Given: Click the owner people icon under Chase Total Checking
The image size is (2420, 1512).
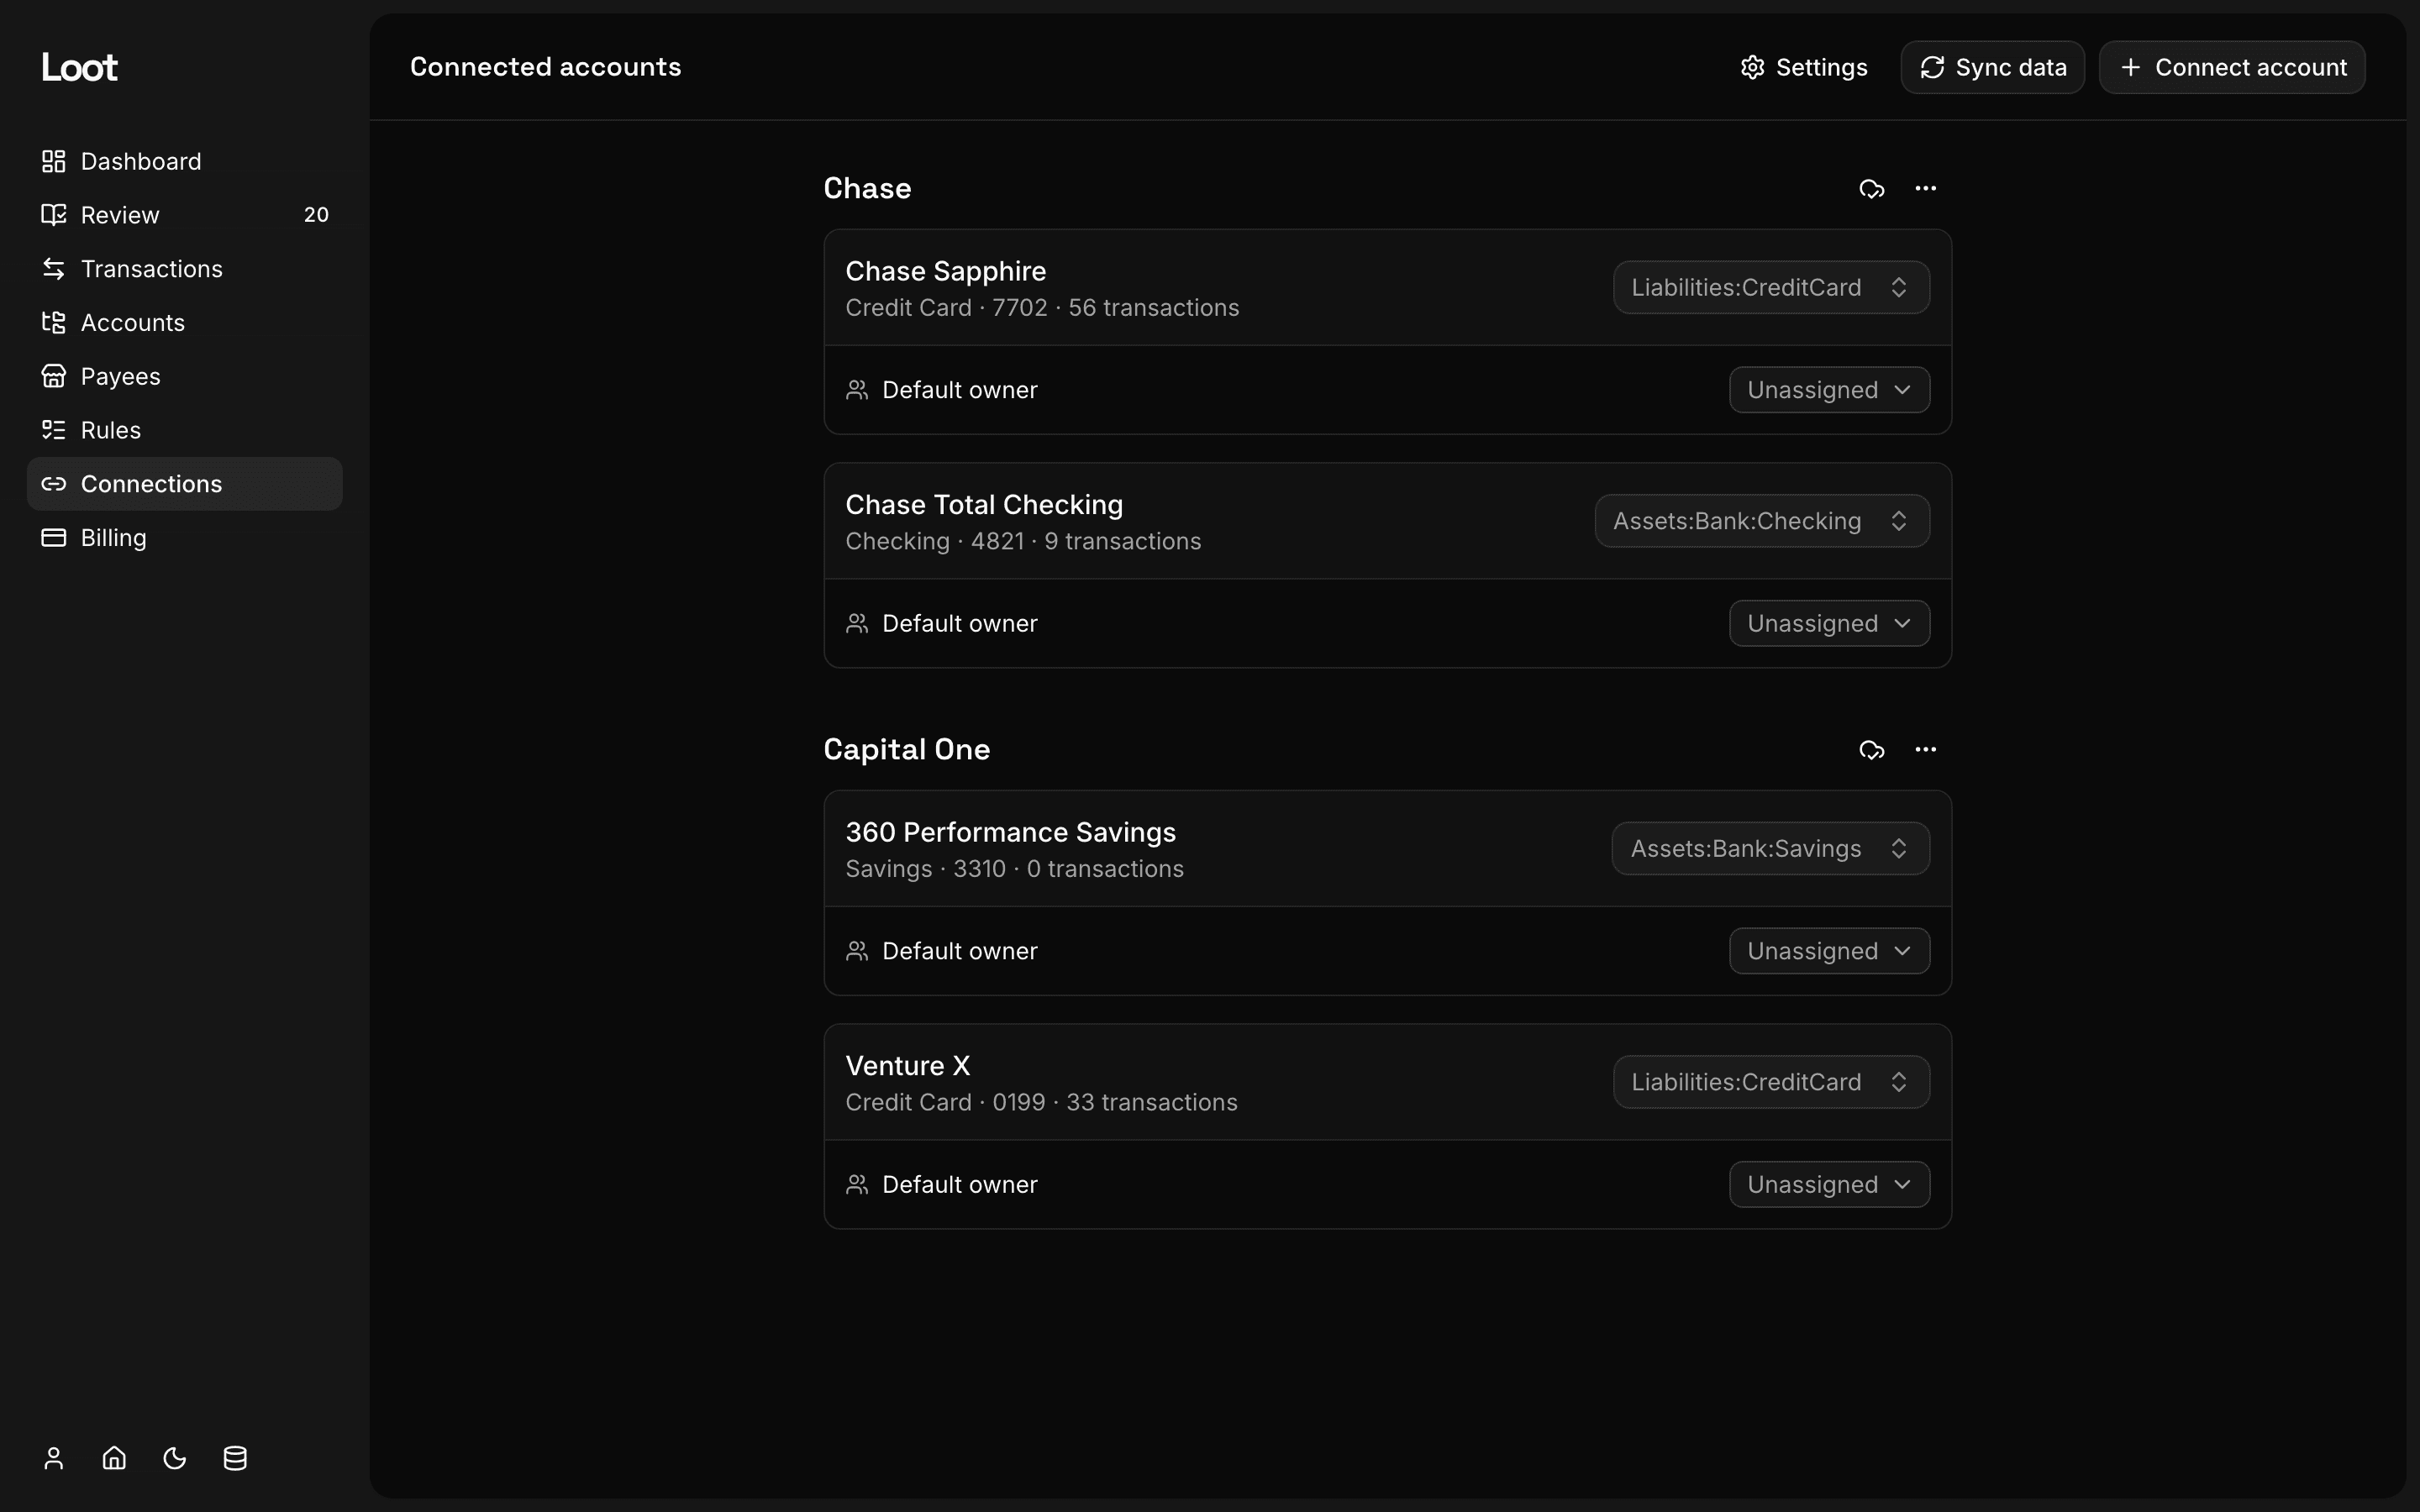Looking at the screenshot, I should [856, 624].
